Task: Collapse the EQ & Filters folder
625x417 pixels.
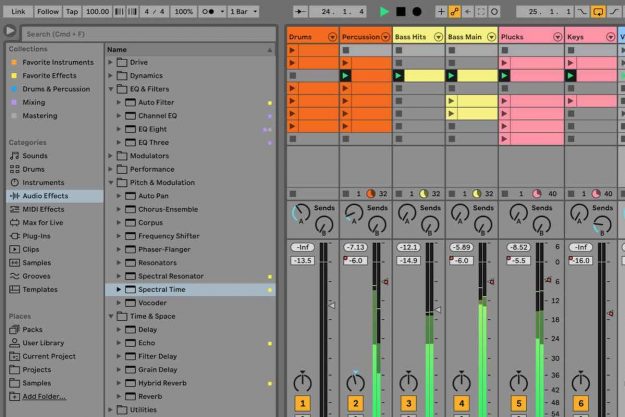Action: point(110,89)
